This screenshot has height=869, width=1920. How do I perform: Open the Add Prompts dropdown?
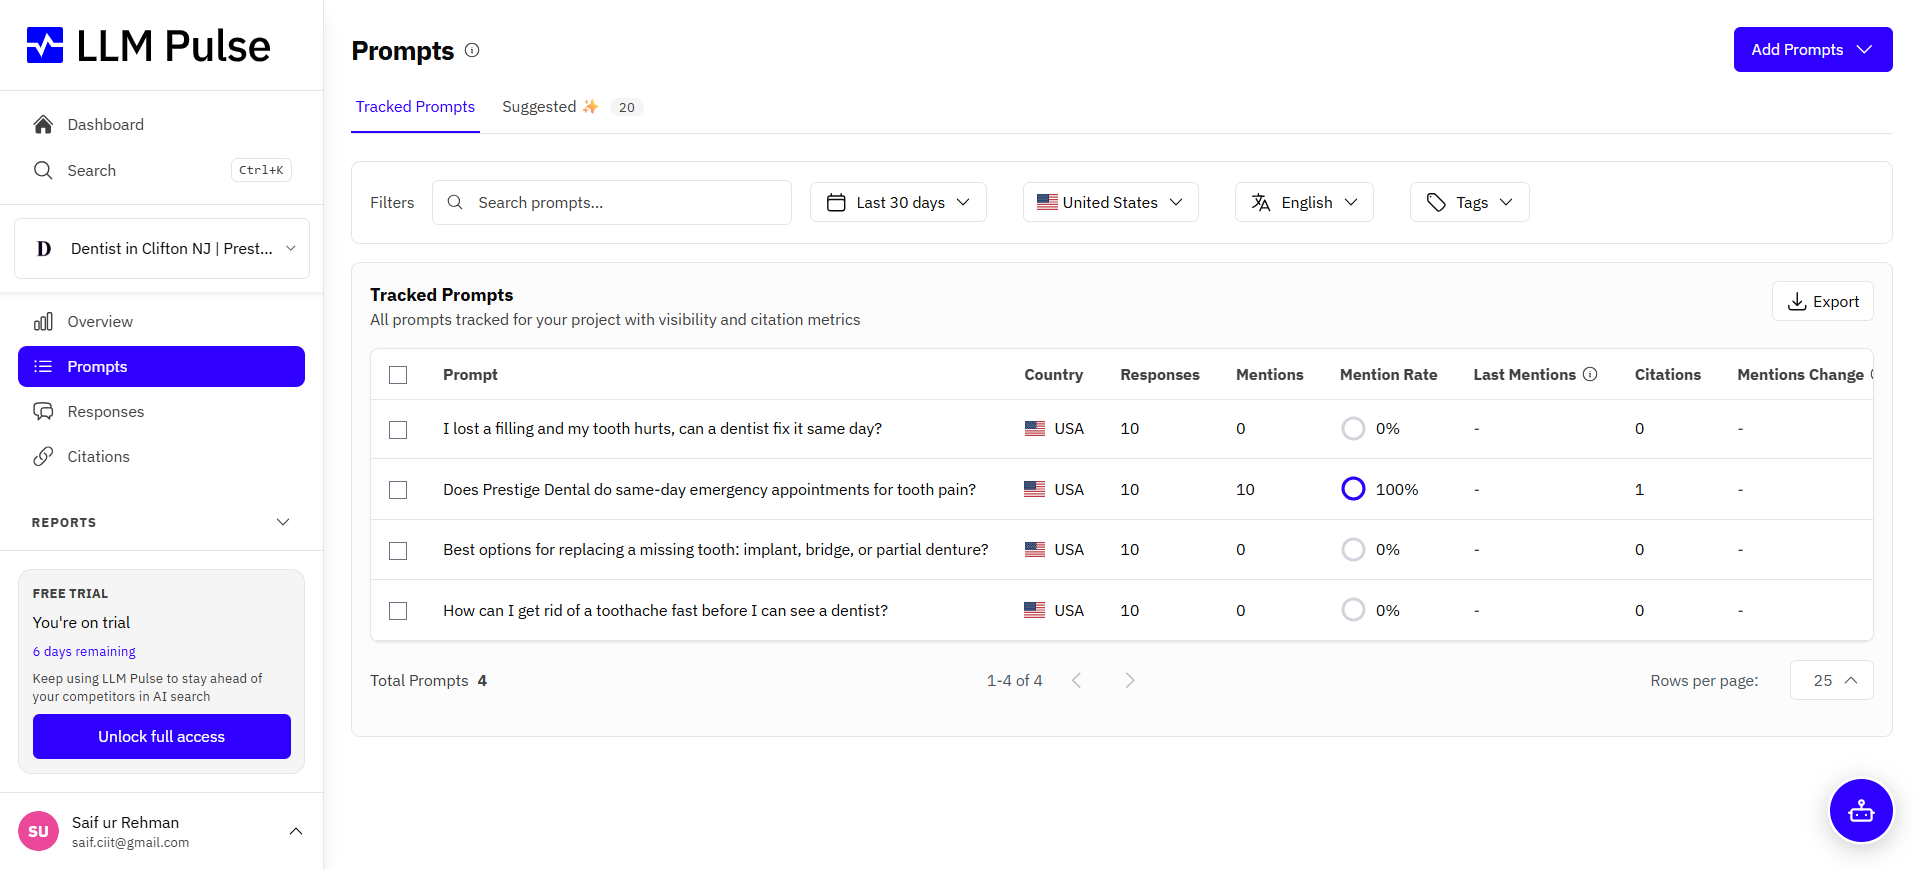click(x=1812, y=49)
